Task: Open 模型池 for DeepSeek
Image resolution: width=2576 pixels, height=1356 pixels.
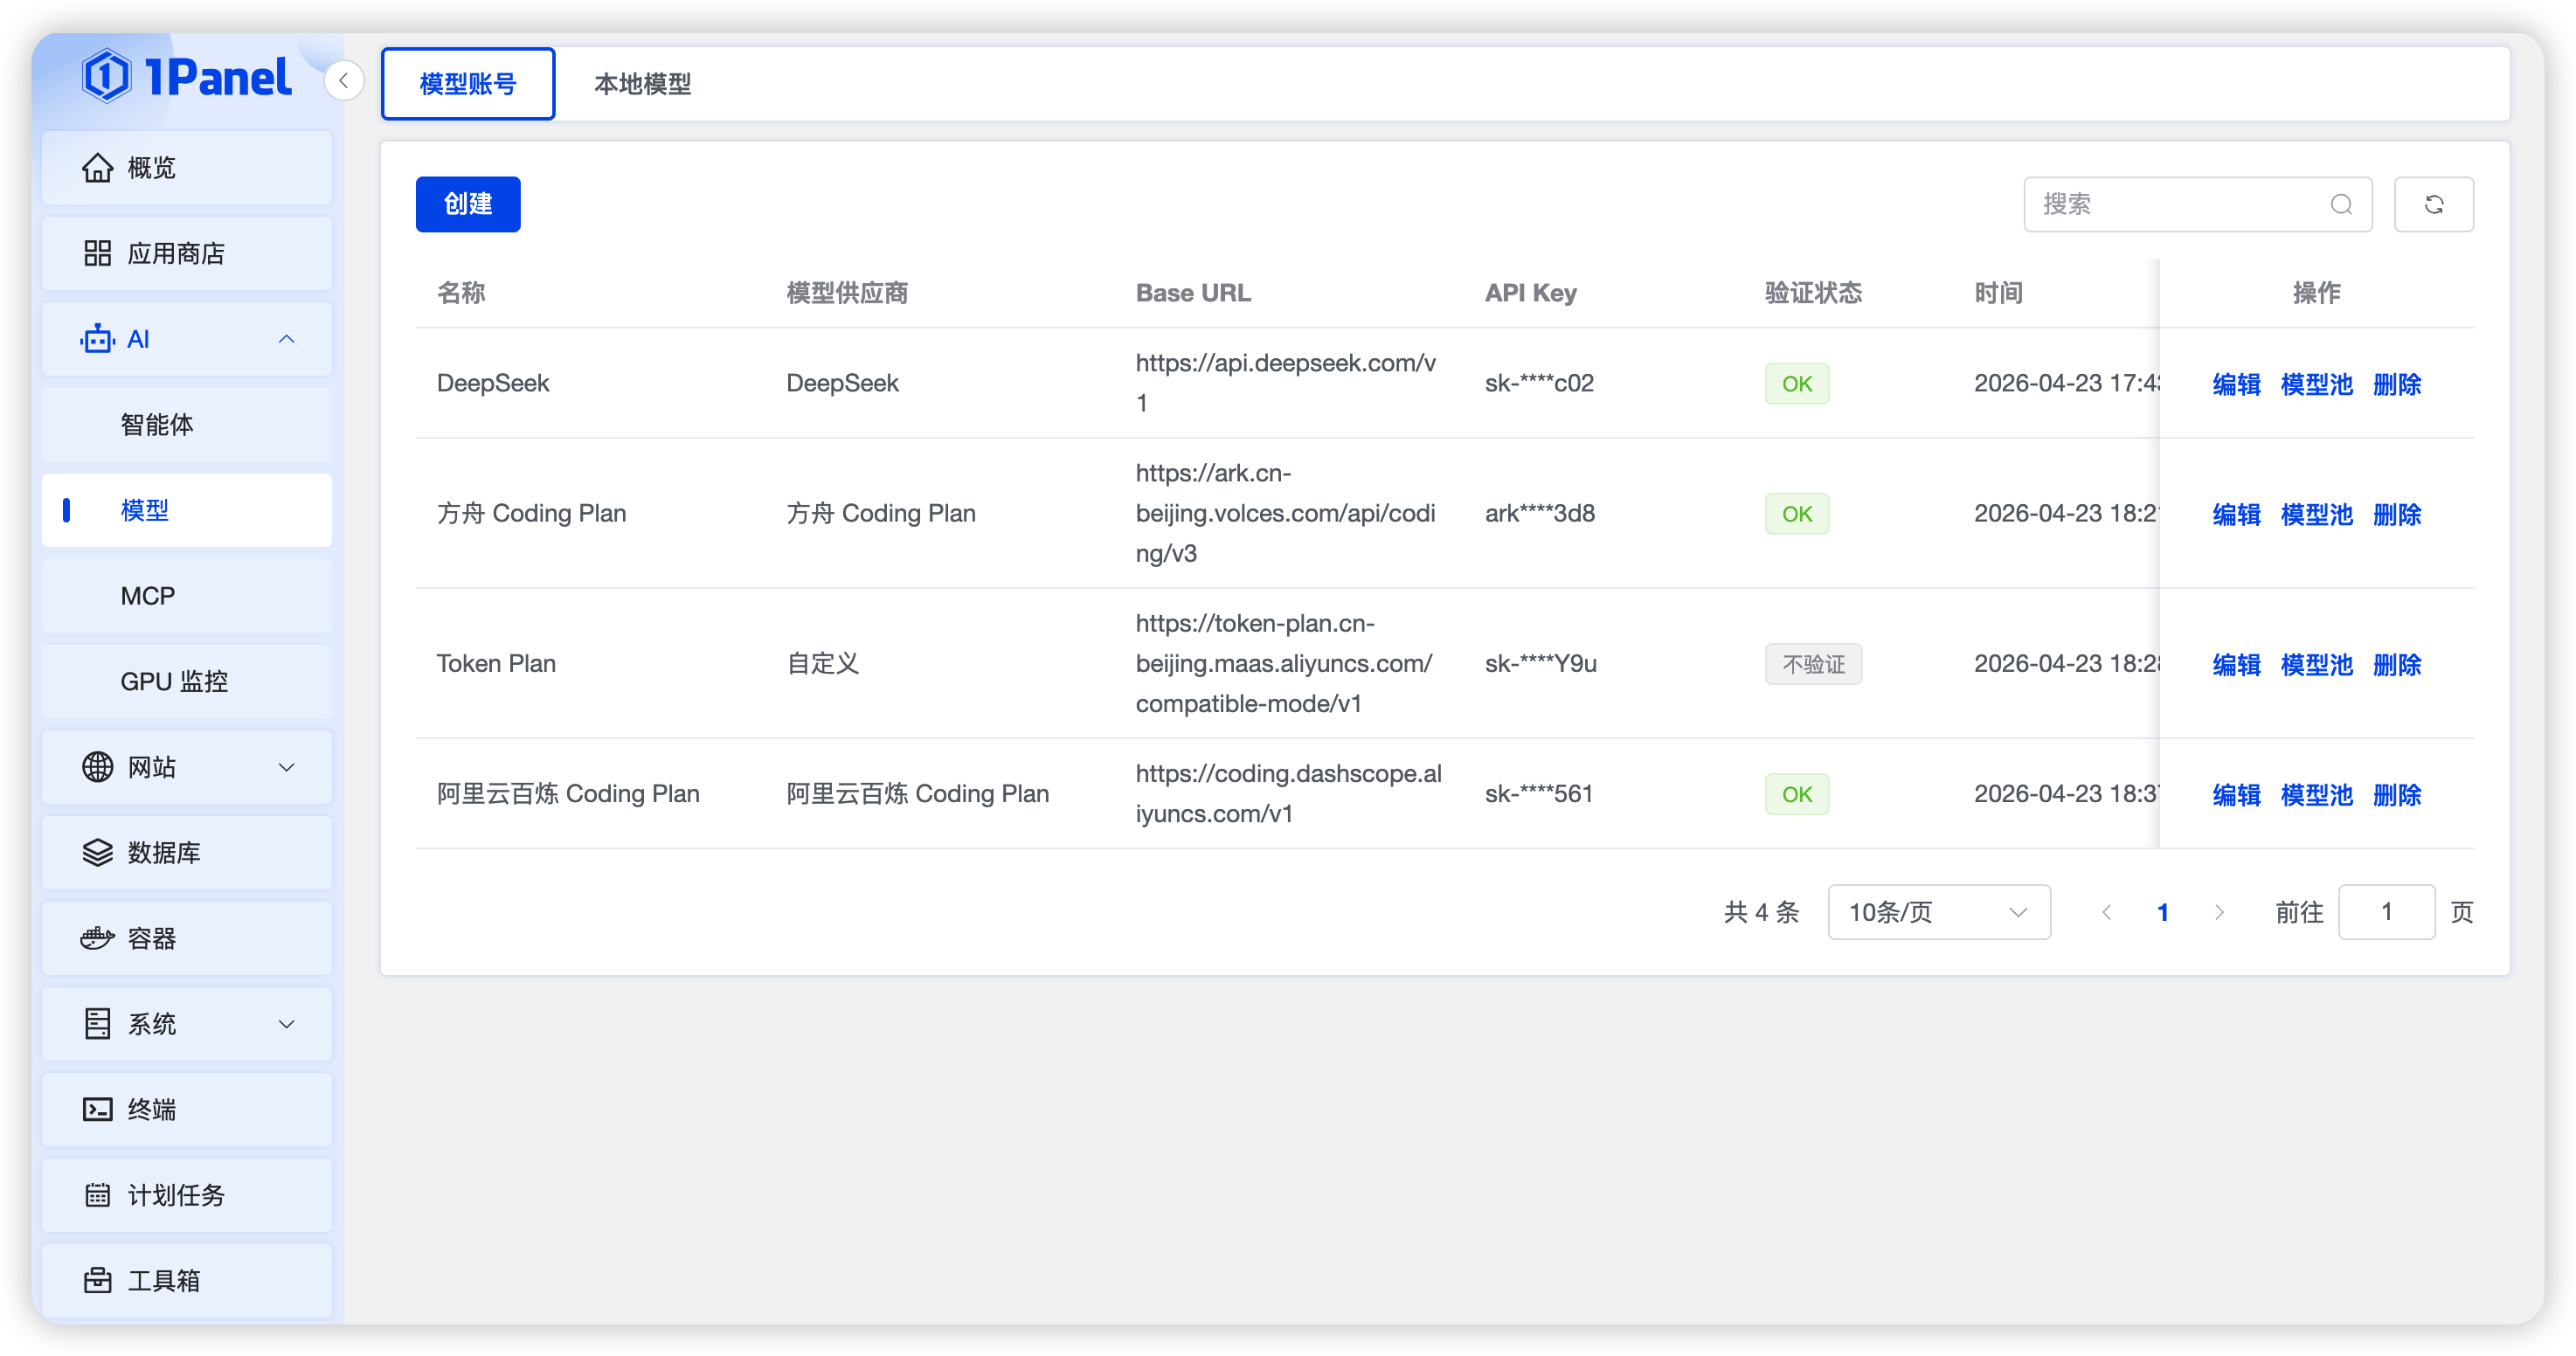Action: click(2316, 384)
